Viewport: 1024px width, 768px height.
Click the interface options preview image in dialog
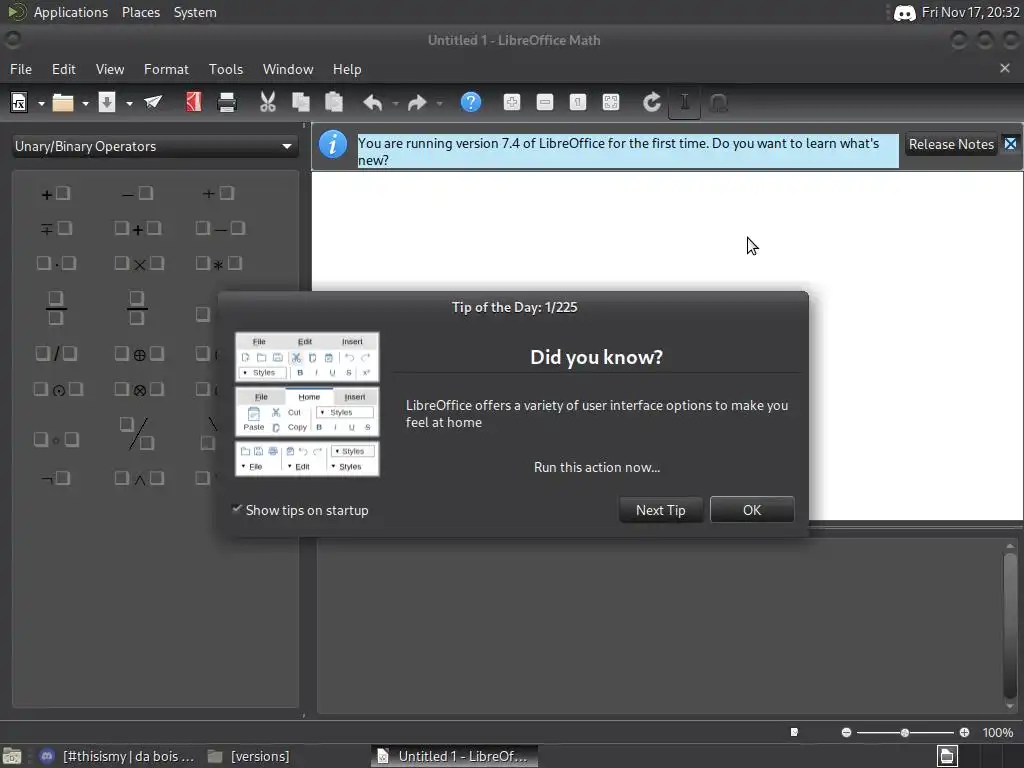click(307, 404)
